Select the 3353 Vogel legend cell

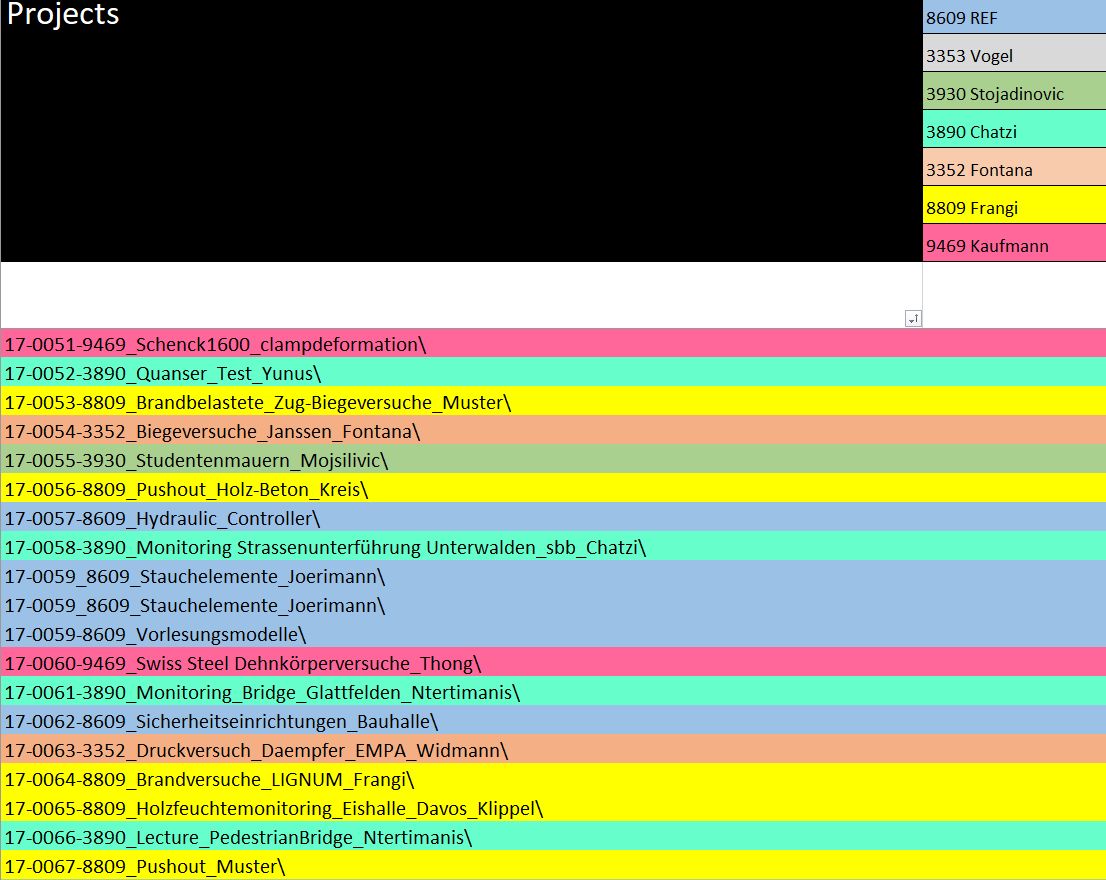(x=1014, y=53)
